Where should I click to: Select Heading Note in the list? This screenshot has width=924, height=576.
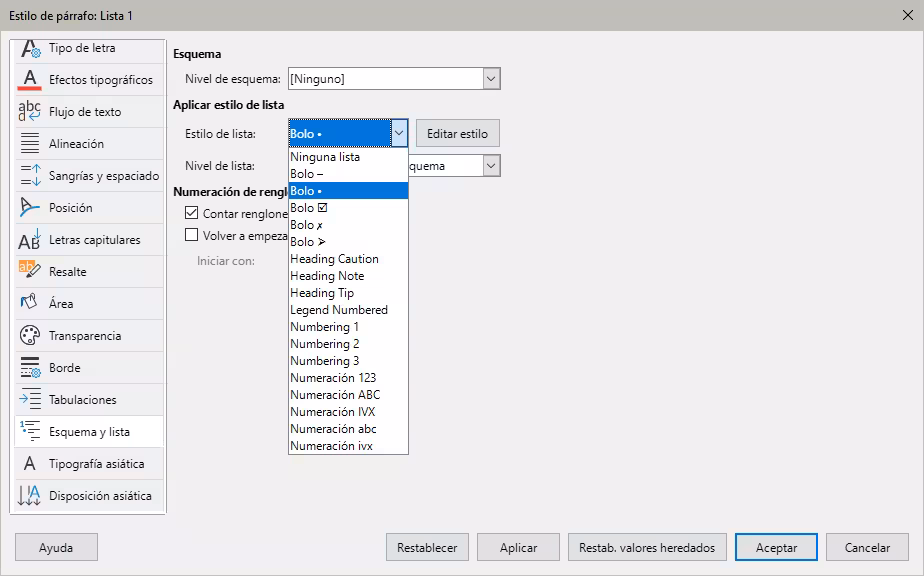pyautogui.click(x=348, y=276)
